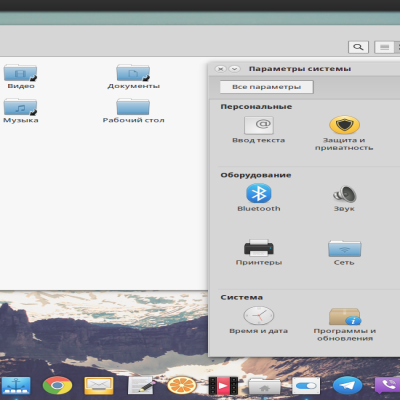Viewport: 400px width, 400px height.
Task: Open the Ввод текста settings
Action: coord(259,125)
